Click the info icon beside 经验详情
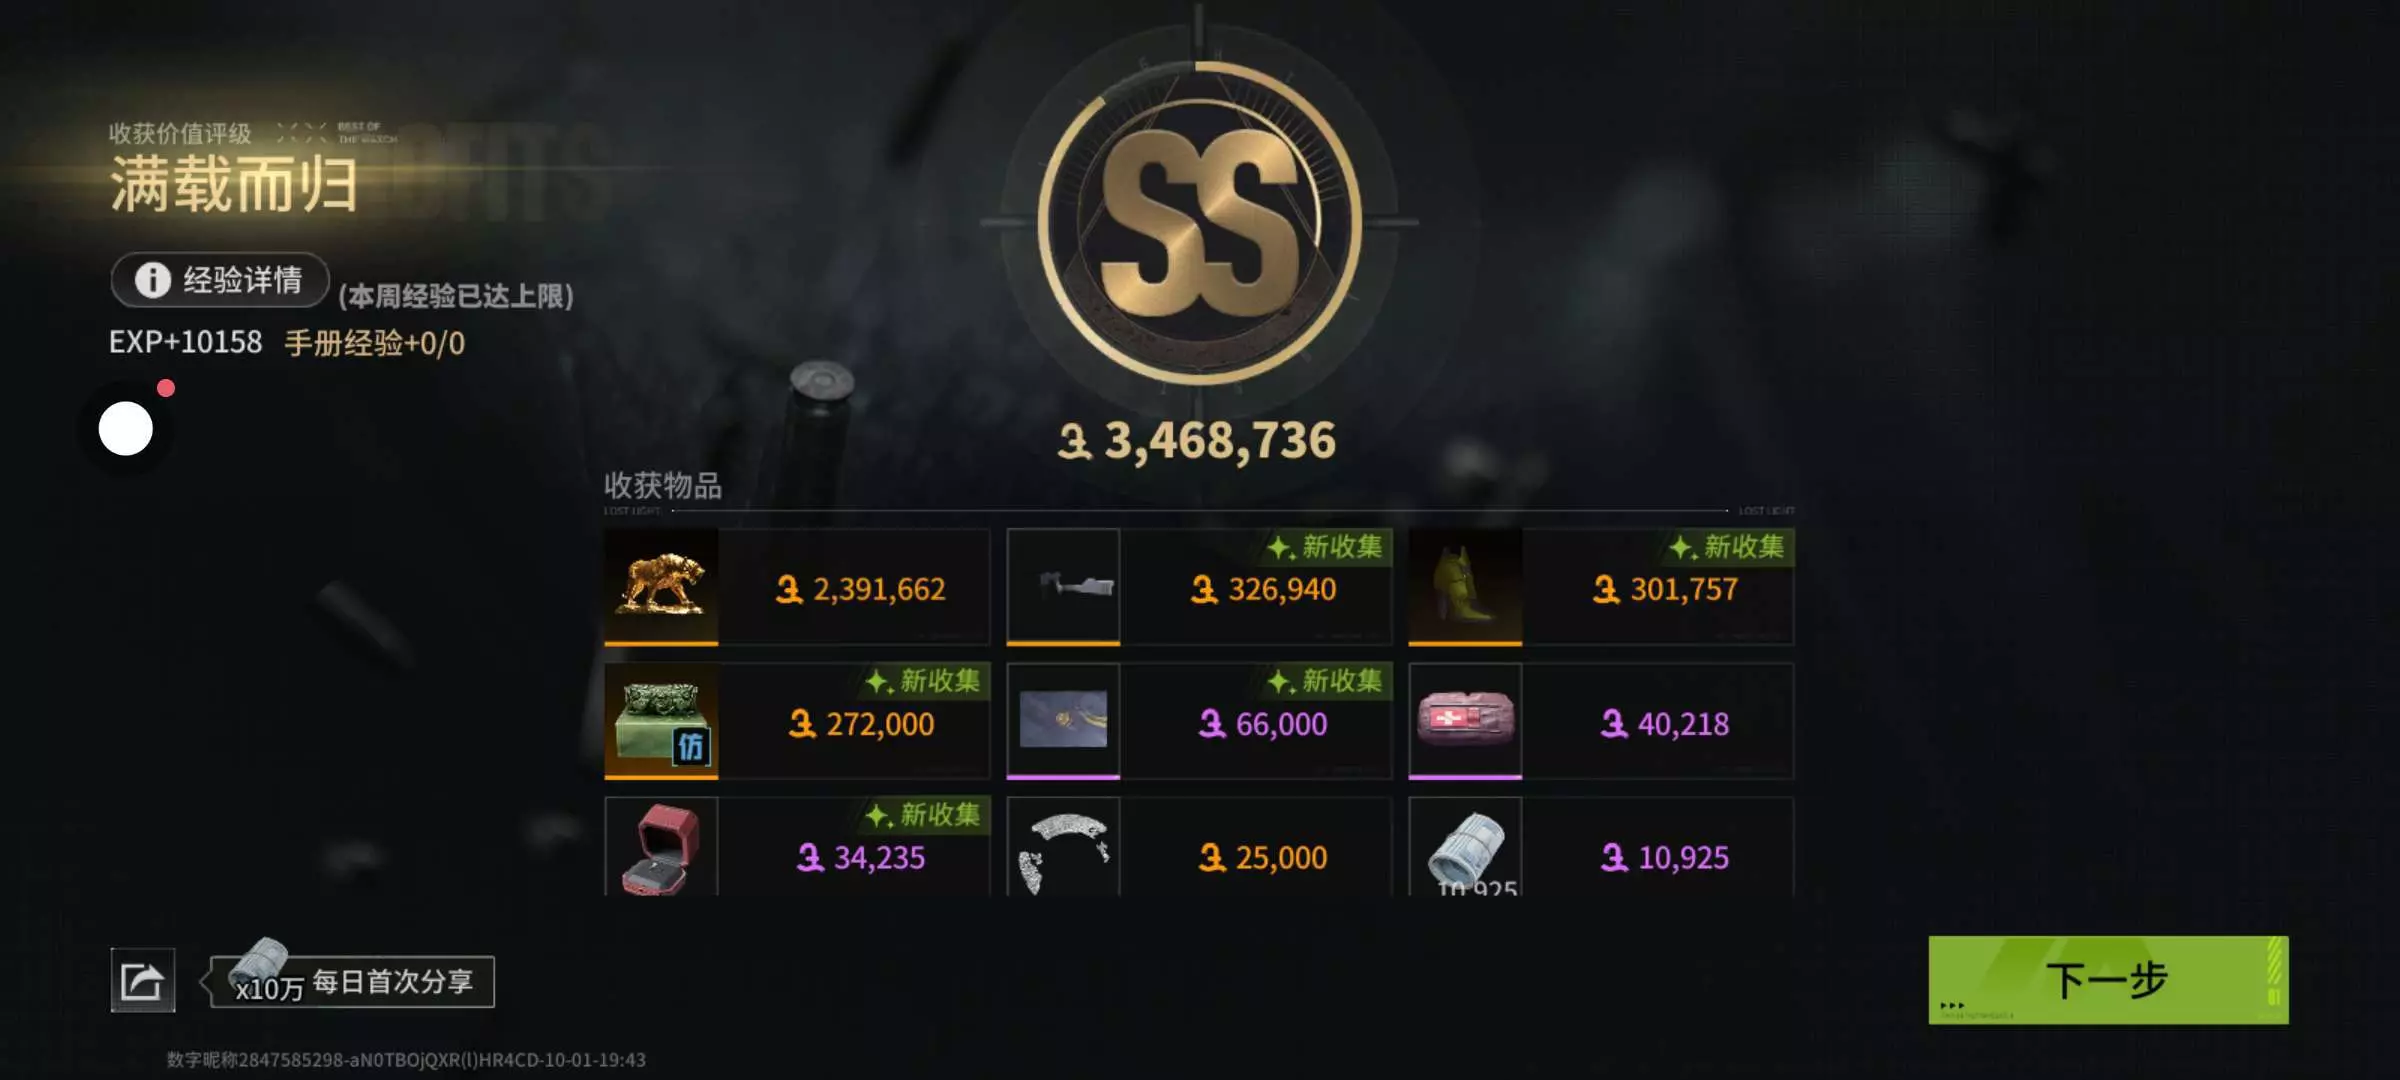 [x=153, y=280]
